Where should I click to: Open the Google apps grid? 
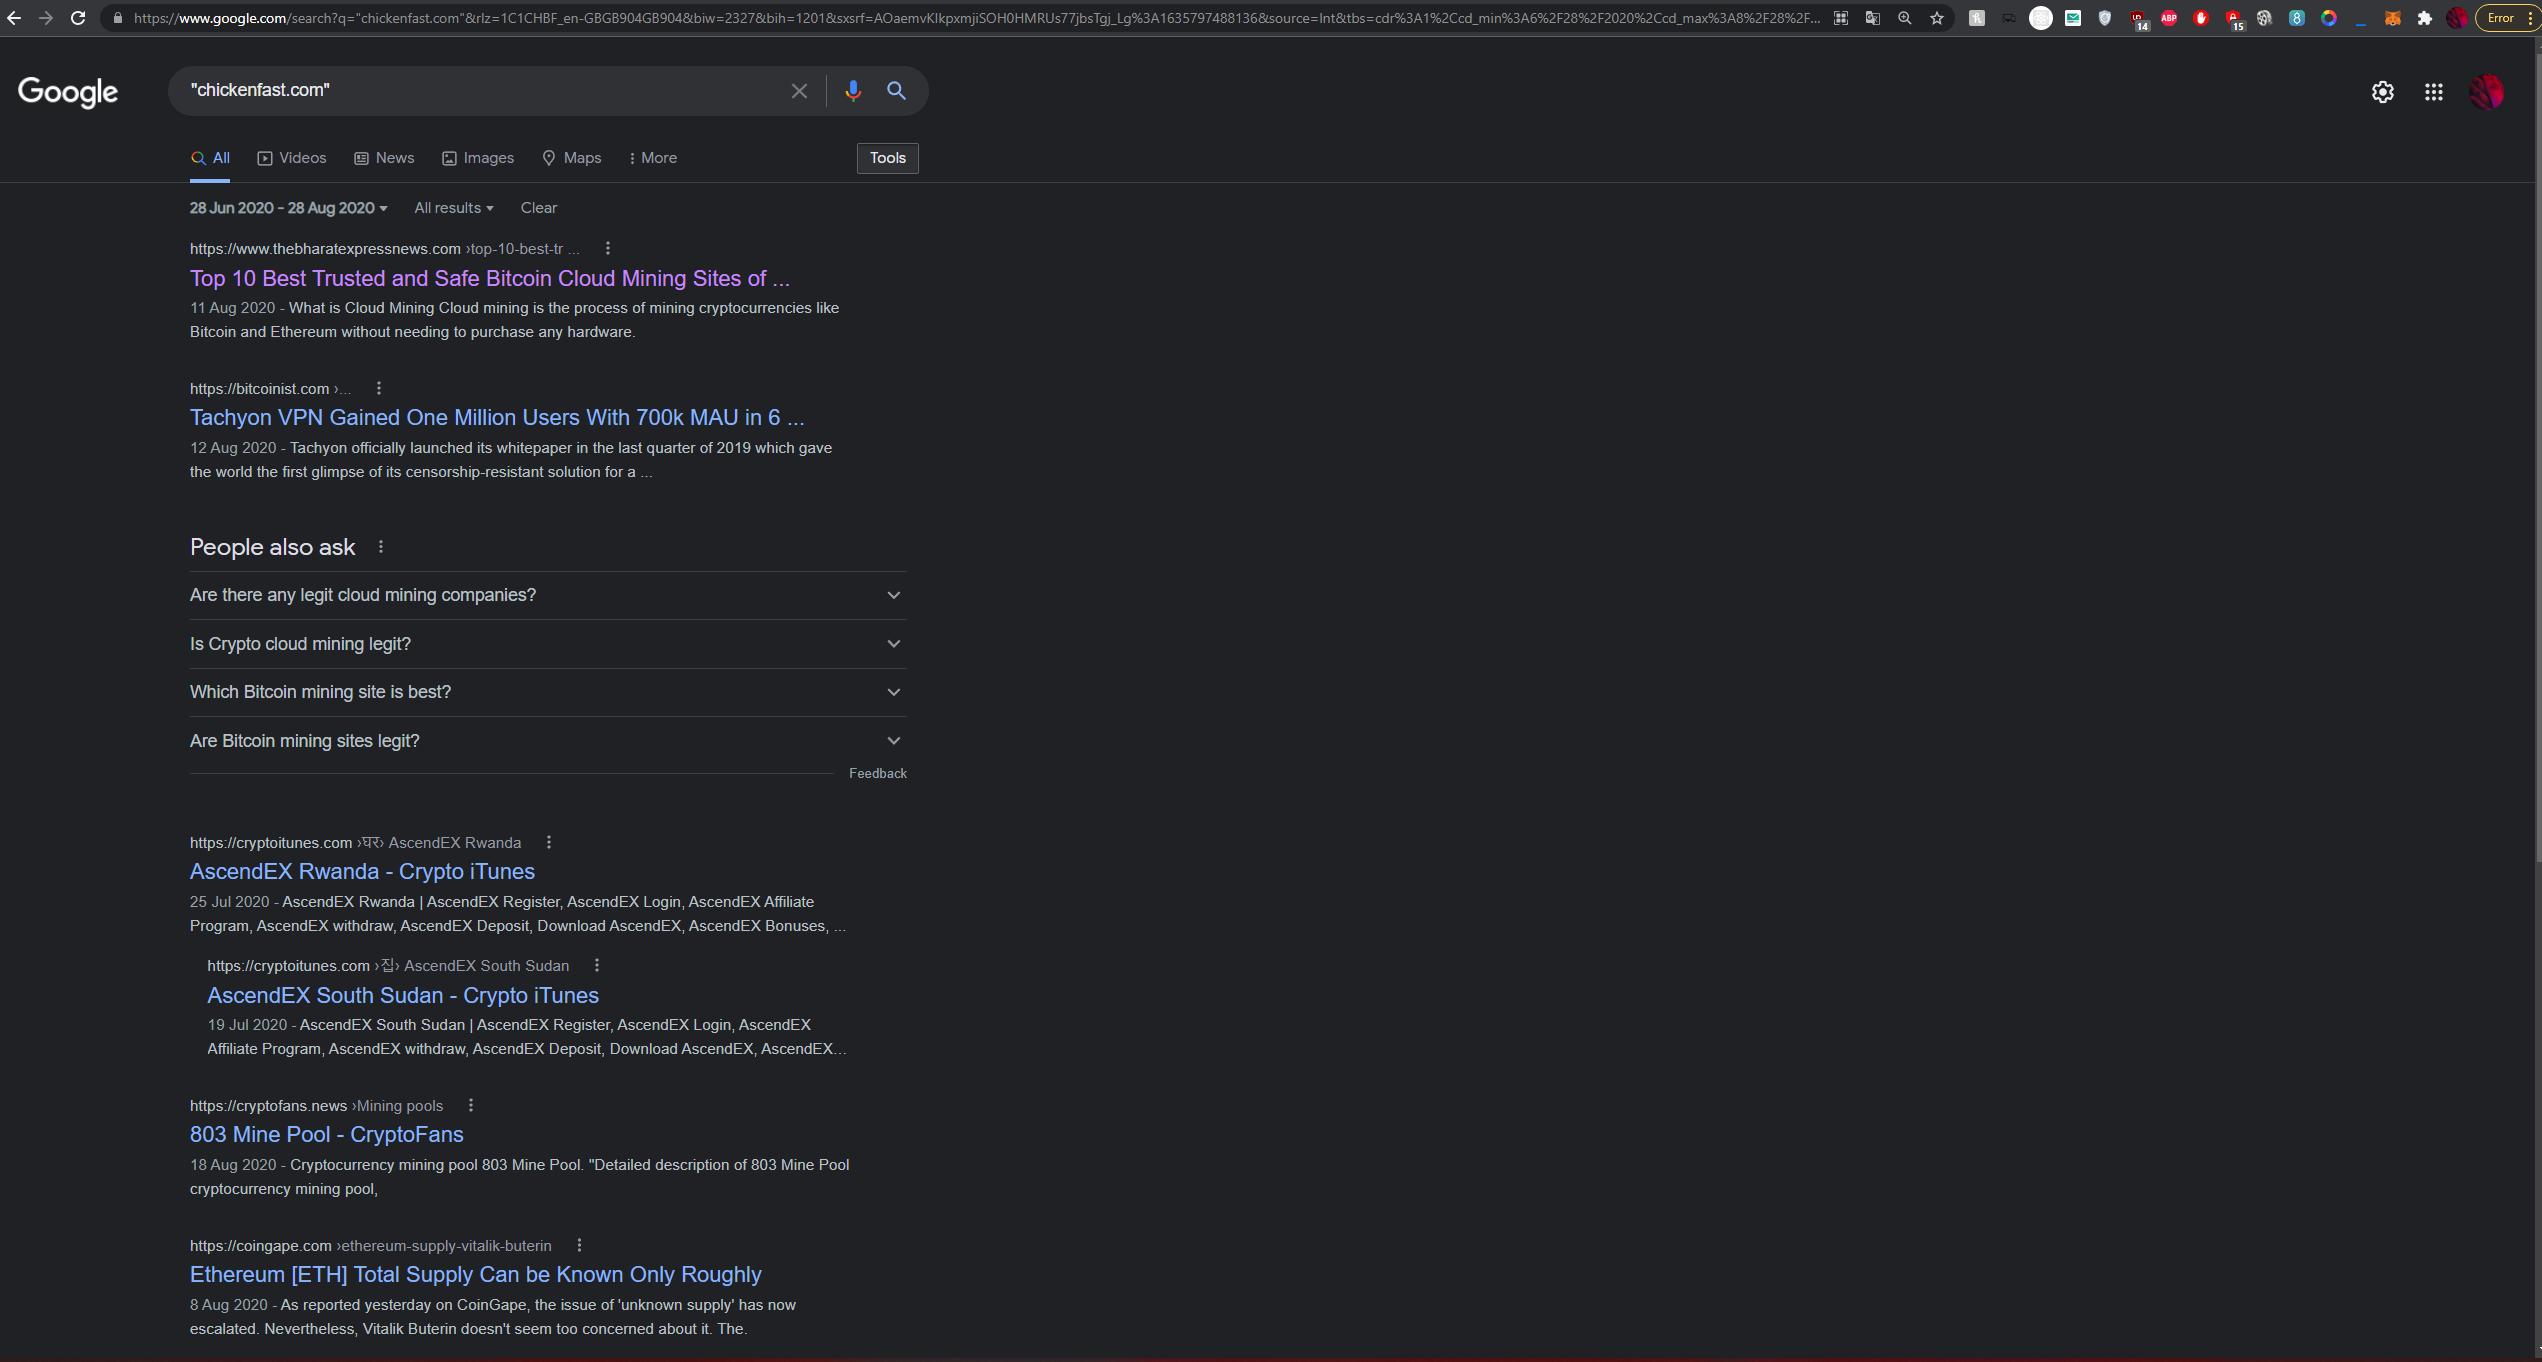click(x=2433, y=92)
